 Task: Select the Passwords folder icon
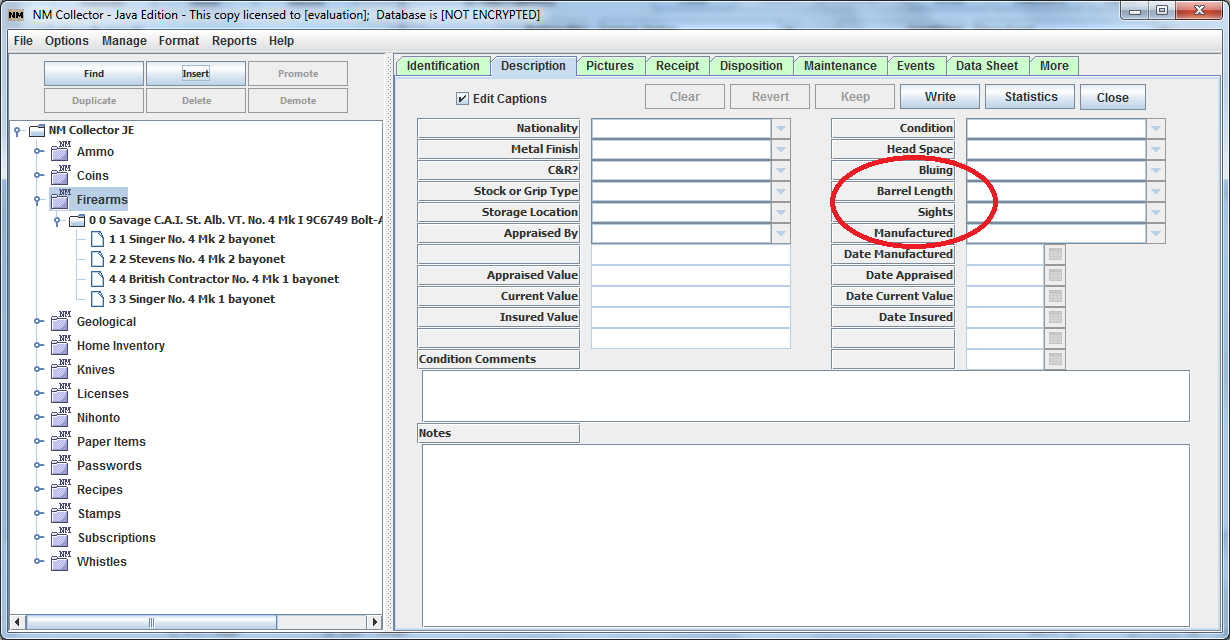(x=59, y=465)
